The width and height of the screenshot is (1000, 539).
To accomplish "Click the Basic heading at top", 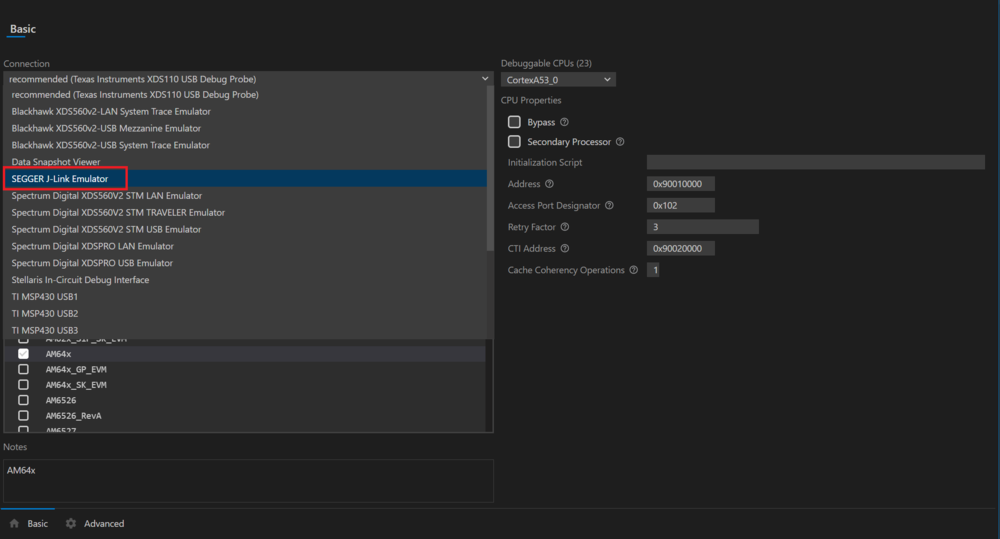I will [x=23, y=29].
